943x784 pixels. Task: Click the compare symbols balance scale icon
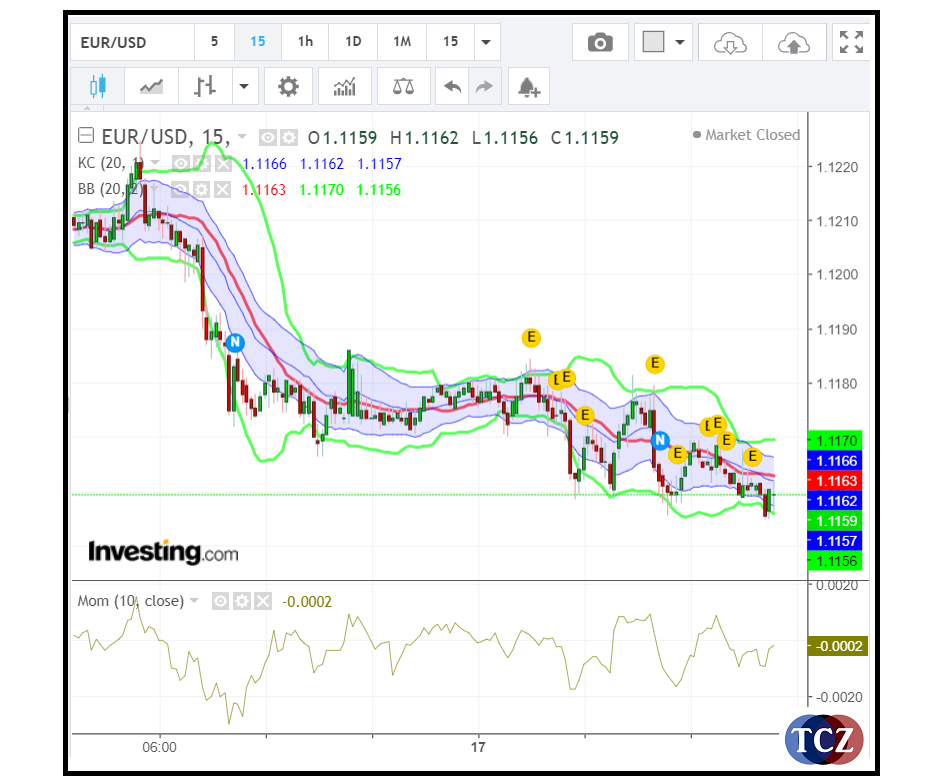[x=404, y=86]
